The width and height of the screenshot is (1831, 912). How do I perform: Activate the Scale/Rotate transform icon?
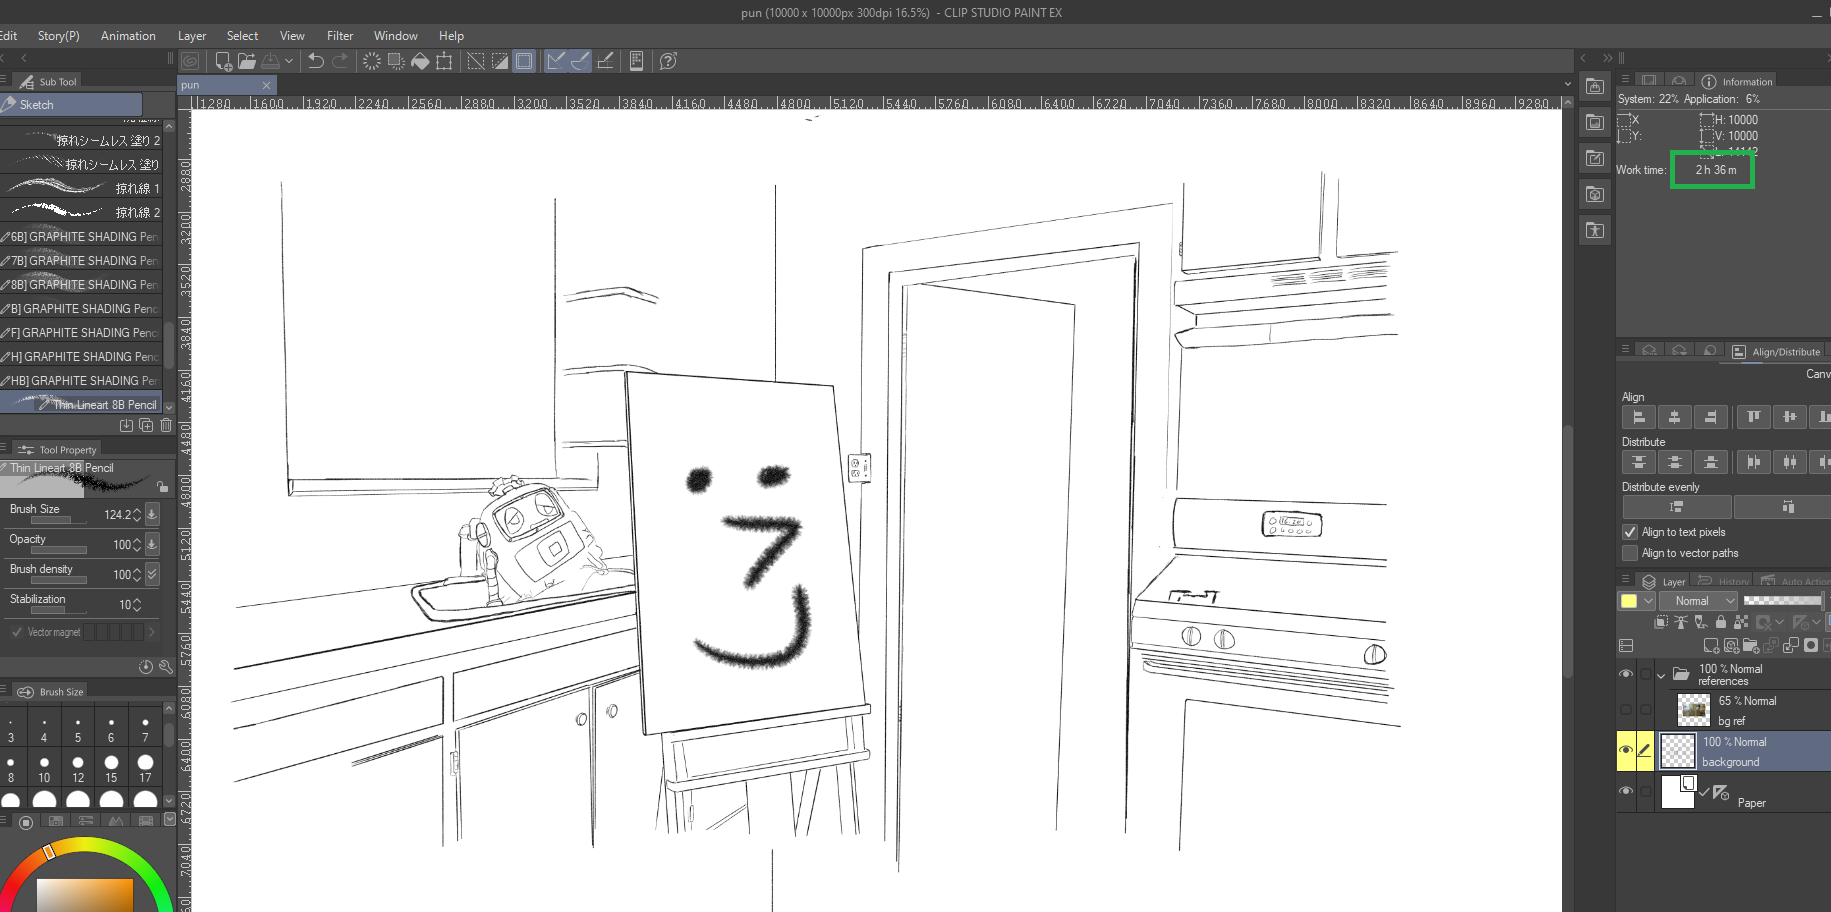(x=444, y=61)
